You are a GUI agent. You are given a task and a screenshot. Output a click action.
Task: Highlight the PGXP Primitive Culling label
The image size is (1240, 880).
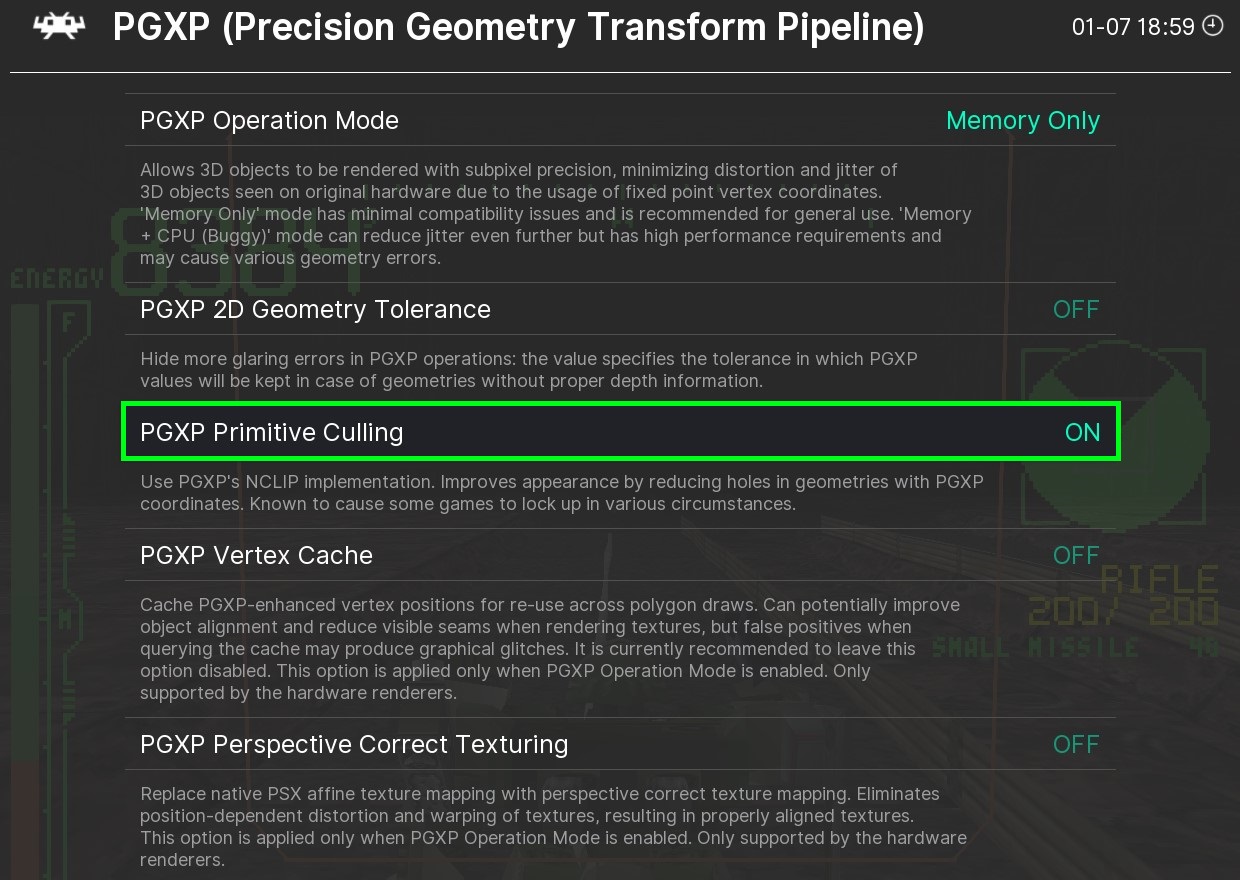(x=272, y=433)
